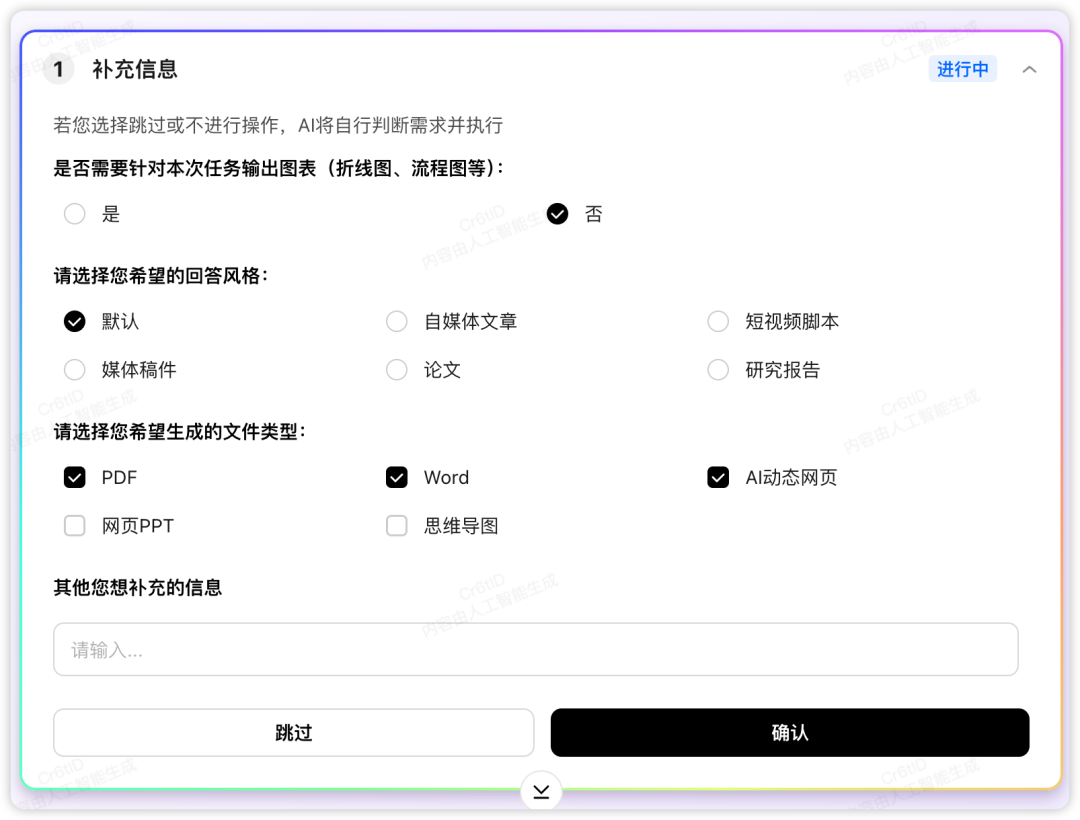Collapse the 补充信息 section with the chevron
This screenshot has height=820, width=1080.
[x=1029, y=70]
